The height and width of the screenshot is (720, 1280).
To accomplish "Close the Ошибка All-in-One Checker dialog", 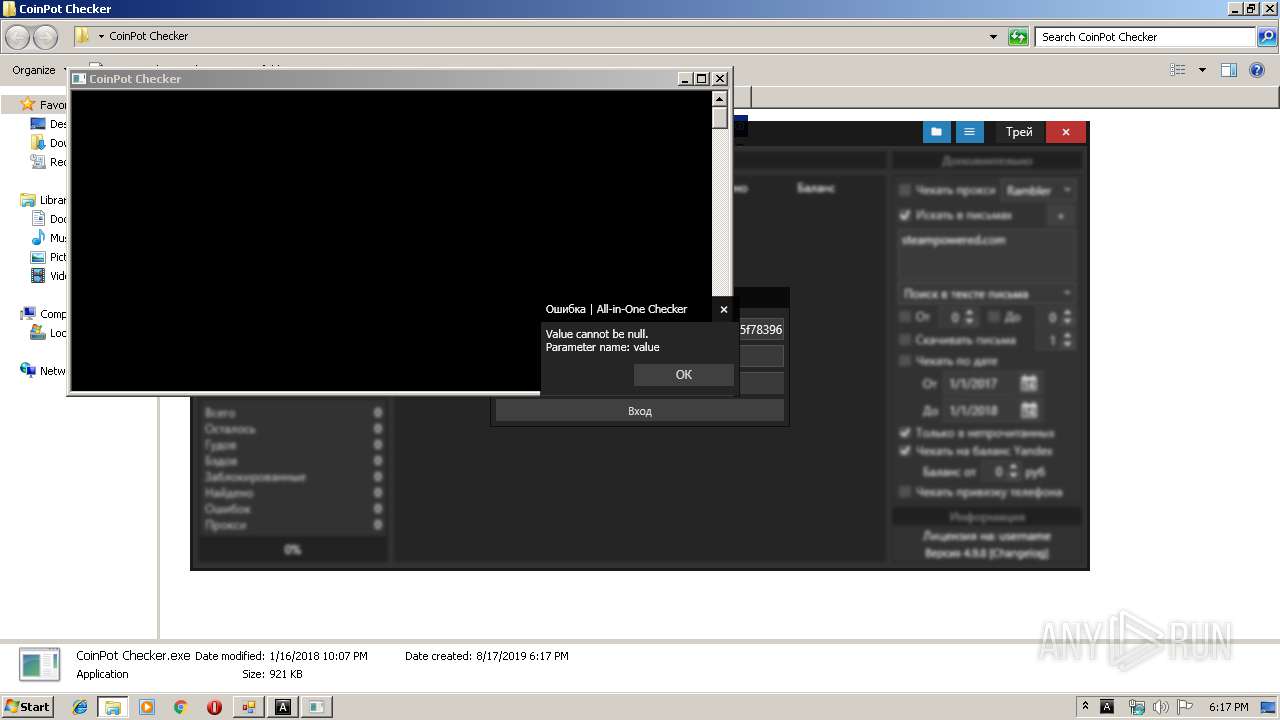I will tap(724, 309).
